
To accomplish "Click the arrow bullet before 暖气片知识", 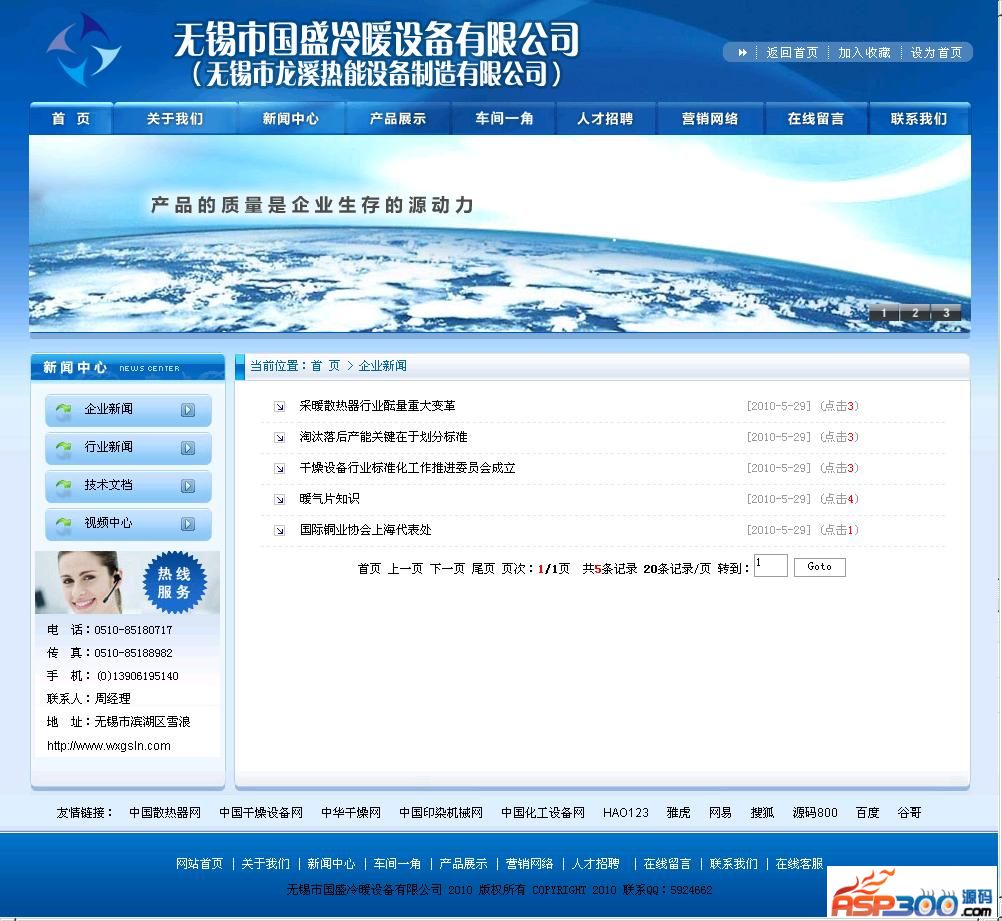I will (x=279, y=500).
